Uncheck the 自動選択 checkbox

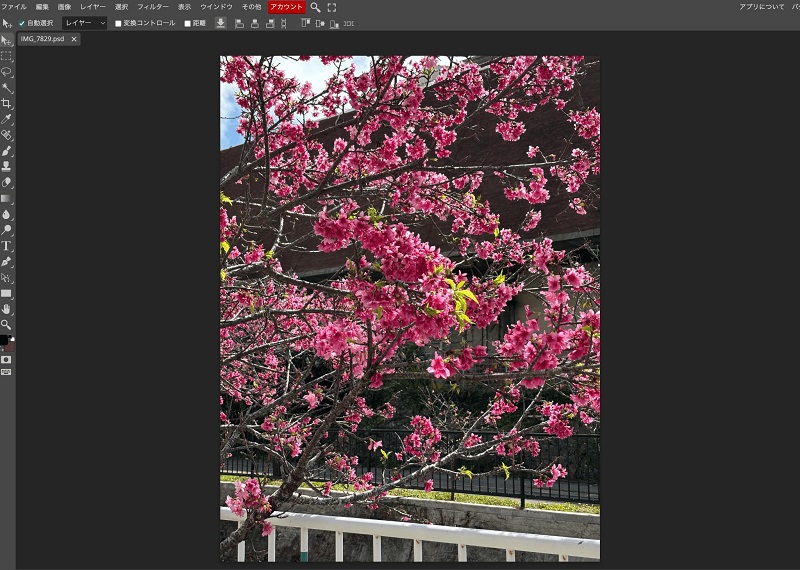click(22, 23)
